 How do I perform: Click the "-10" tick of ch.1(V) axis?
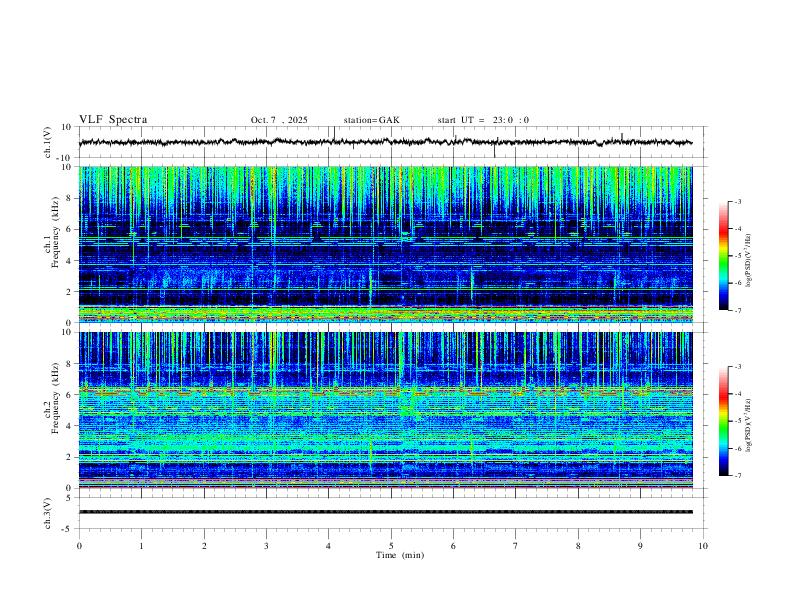point(63,158)
